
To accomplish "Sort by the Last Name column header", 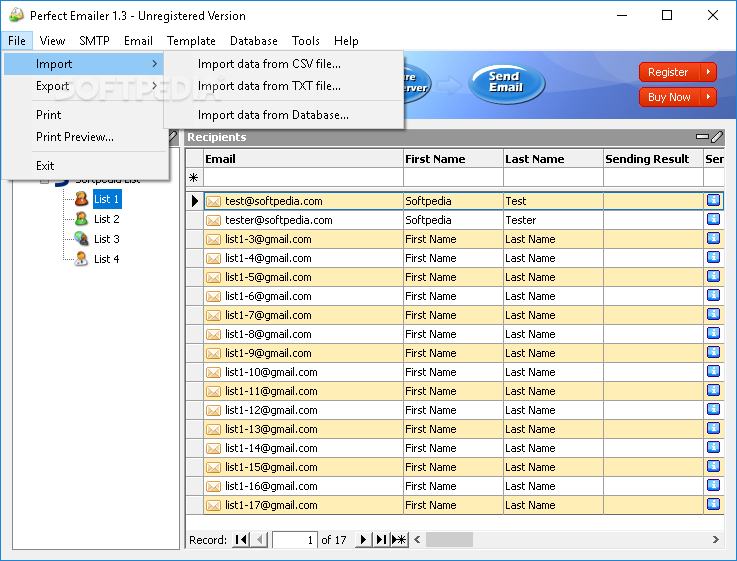I will pos(553,159).
